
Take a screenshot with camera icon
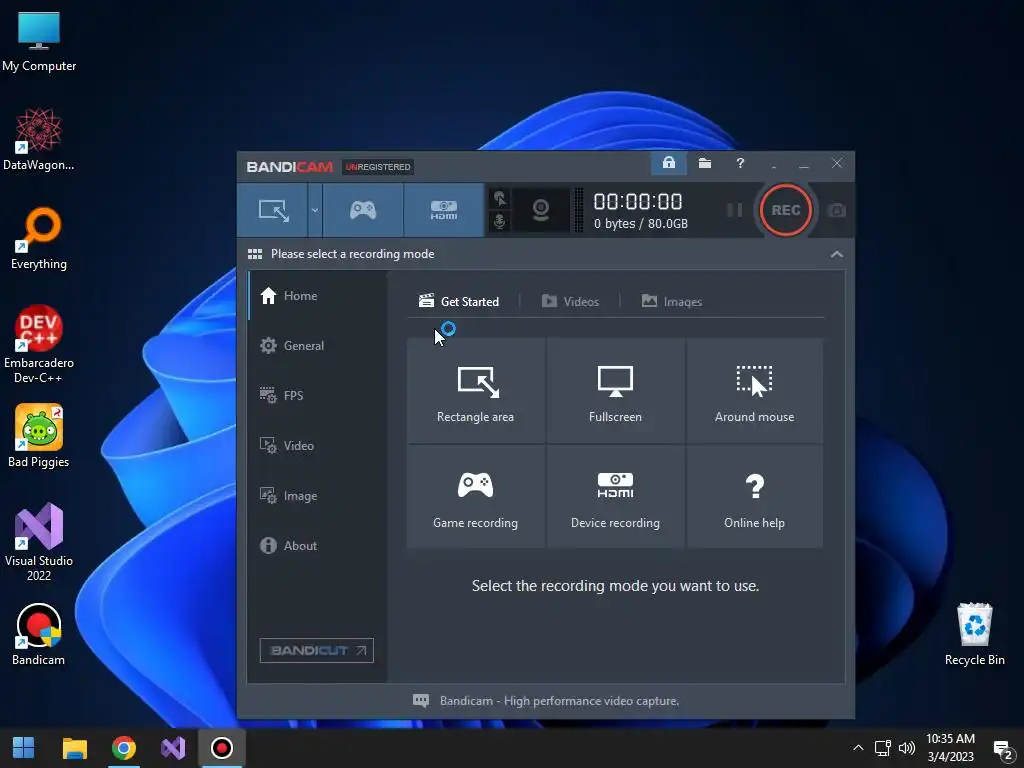click(837, 210)
